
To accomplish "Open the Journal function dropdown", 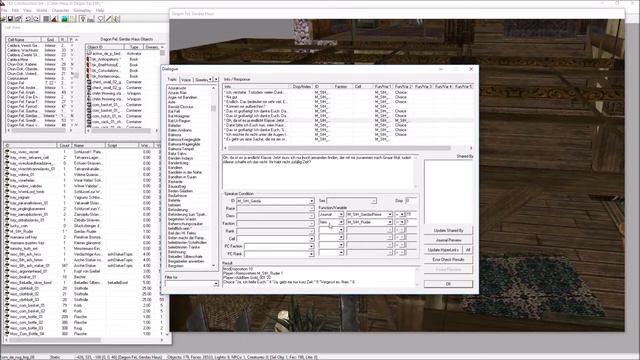I will pyautogui.click(x=341, y=214).
